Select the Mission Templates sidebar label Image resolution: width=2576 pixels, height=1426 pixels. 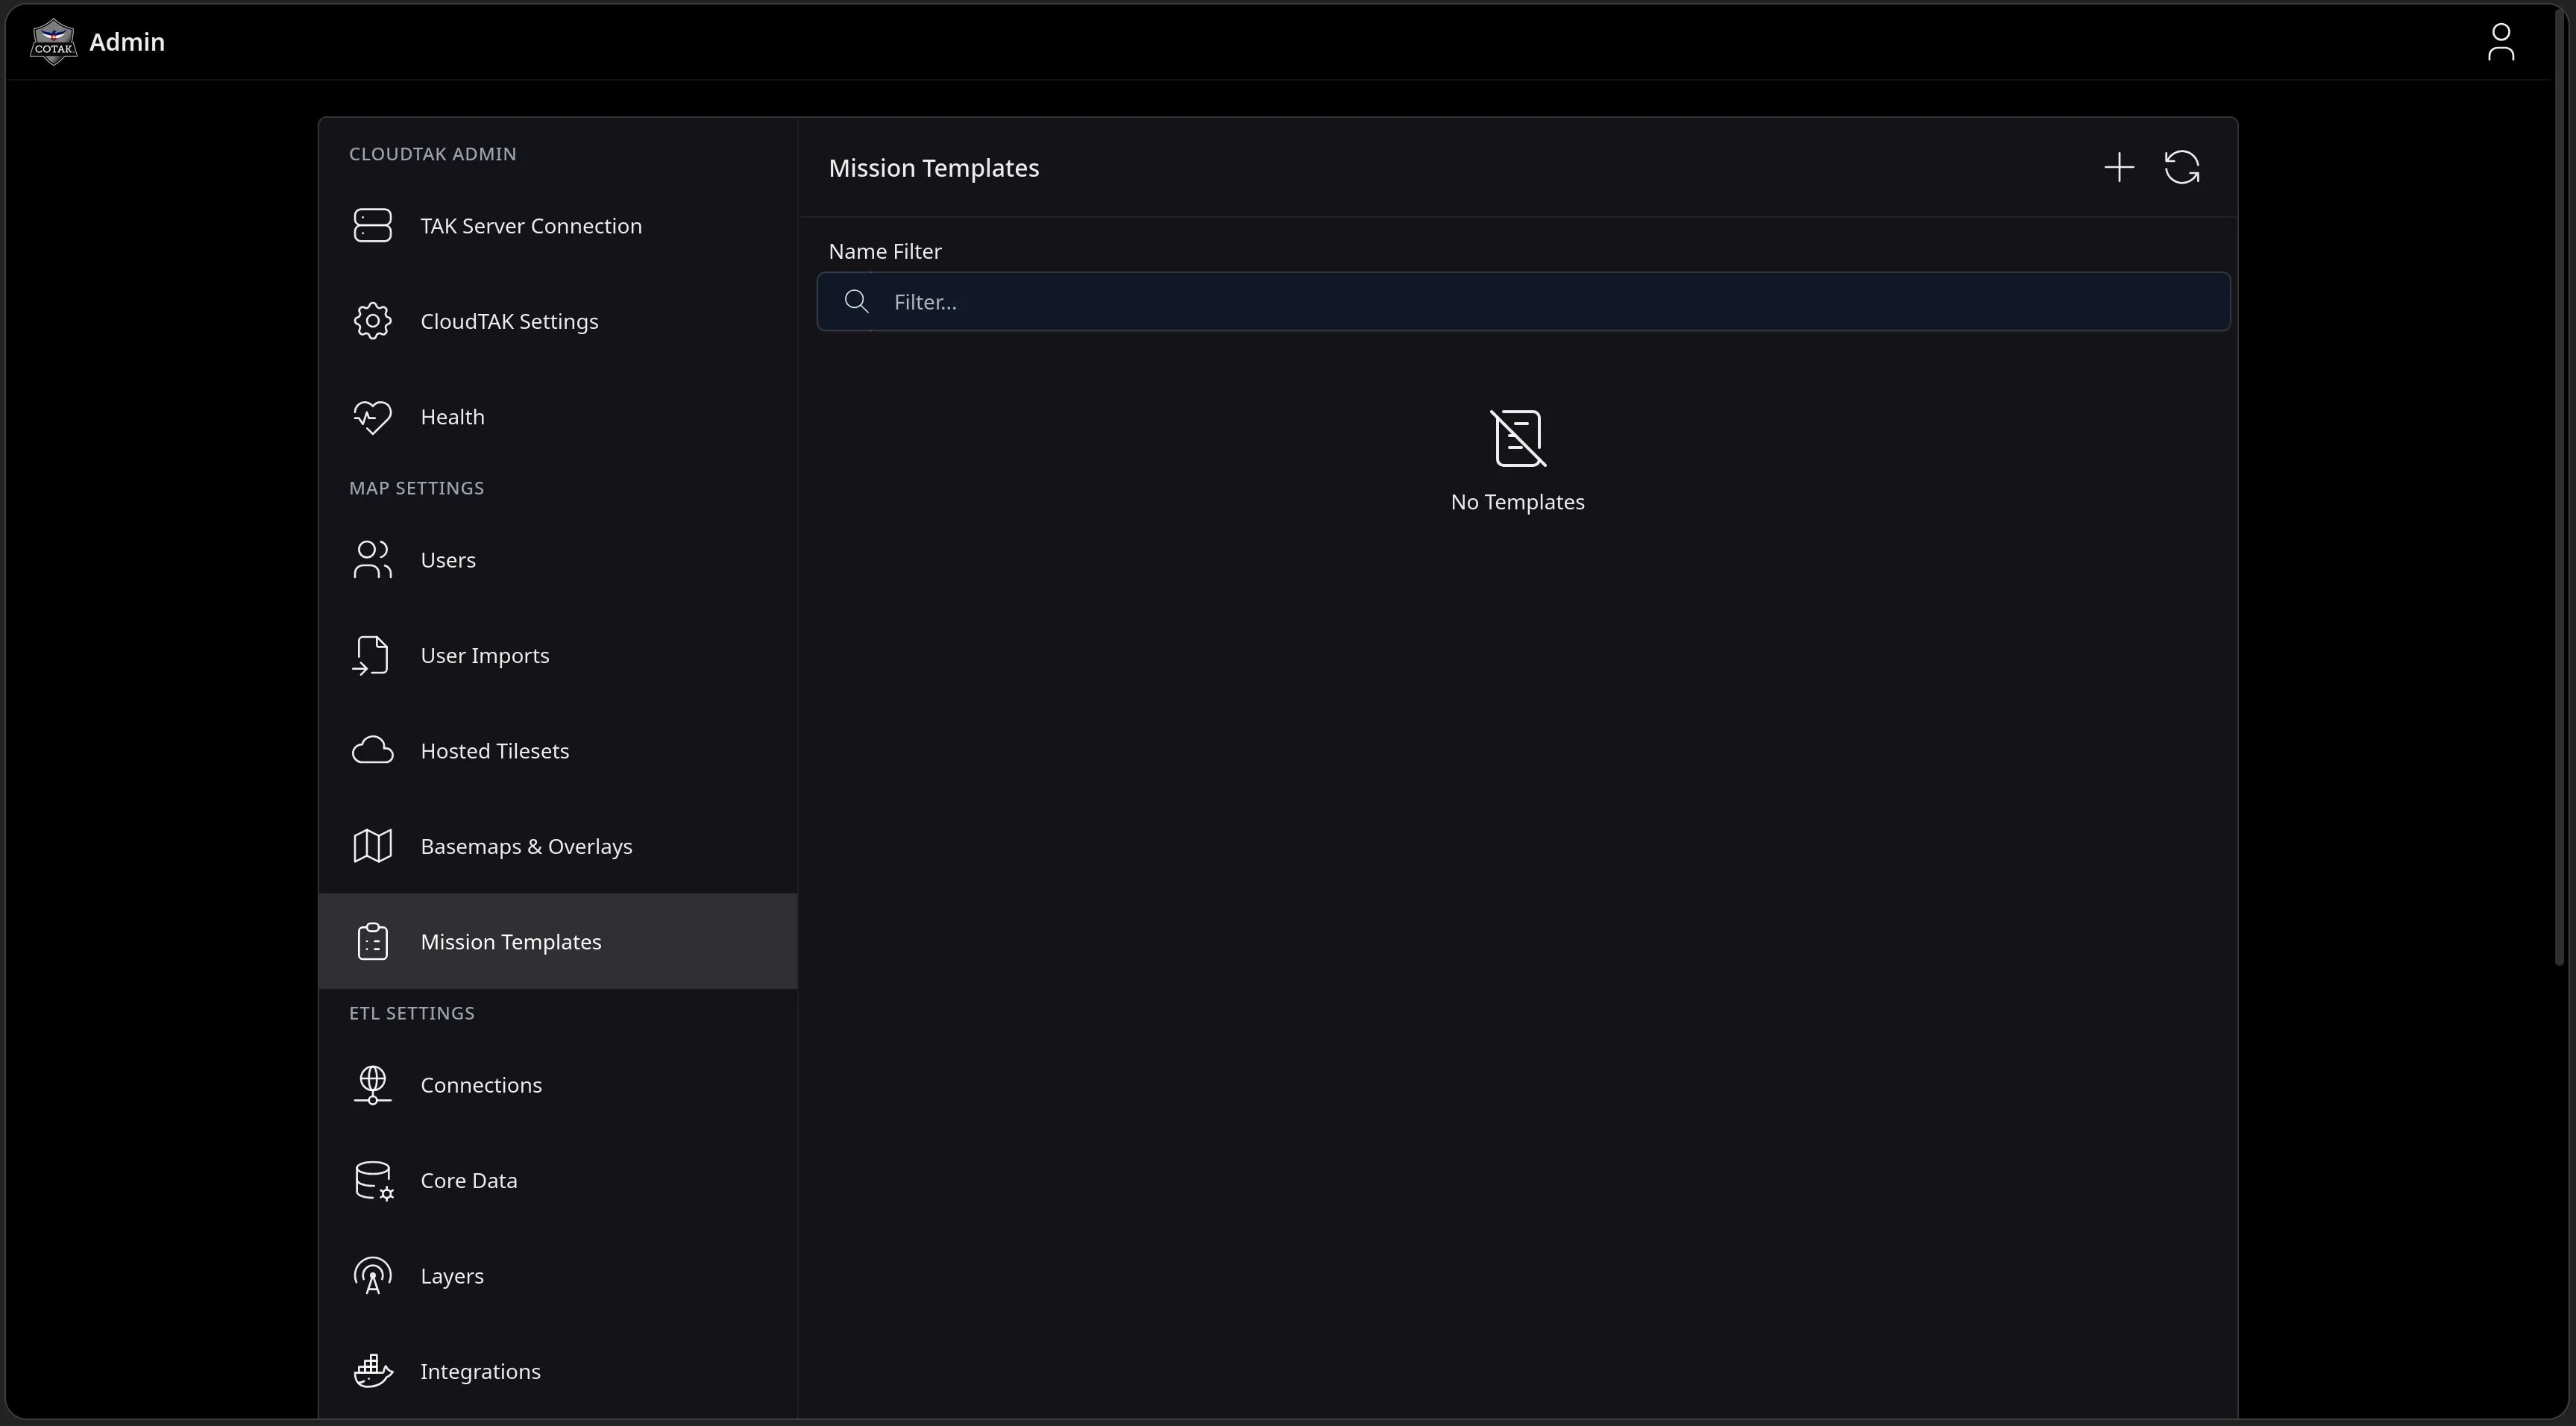511,942
